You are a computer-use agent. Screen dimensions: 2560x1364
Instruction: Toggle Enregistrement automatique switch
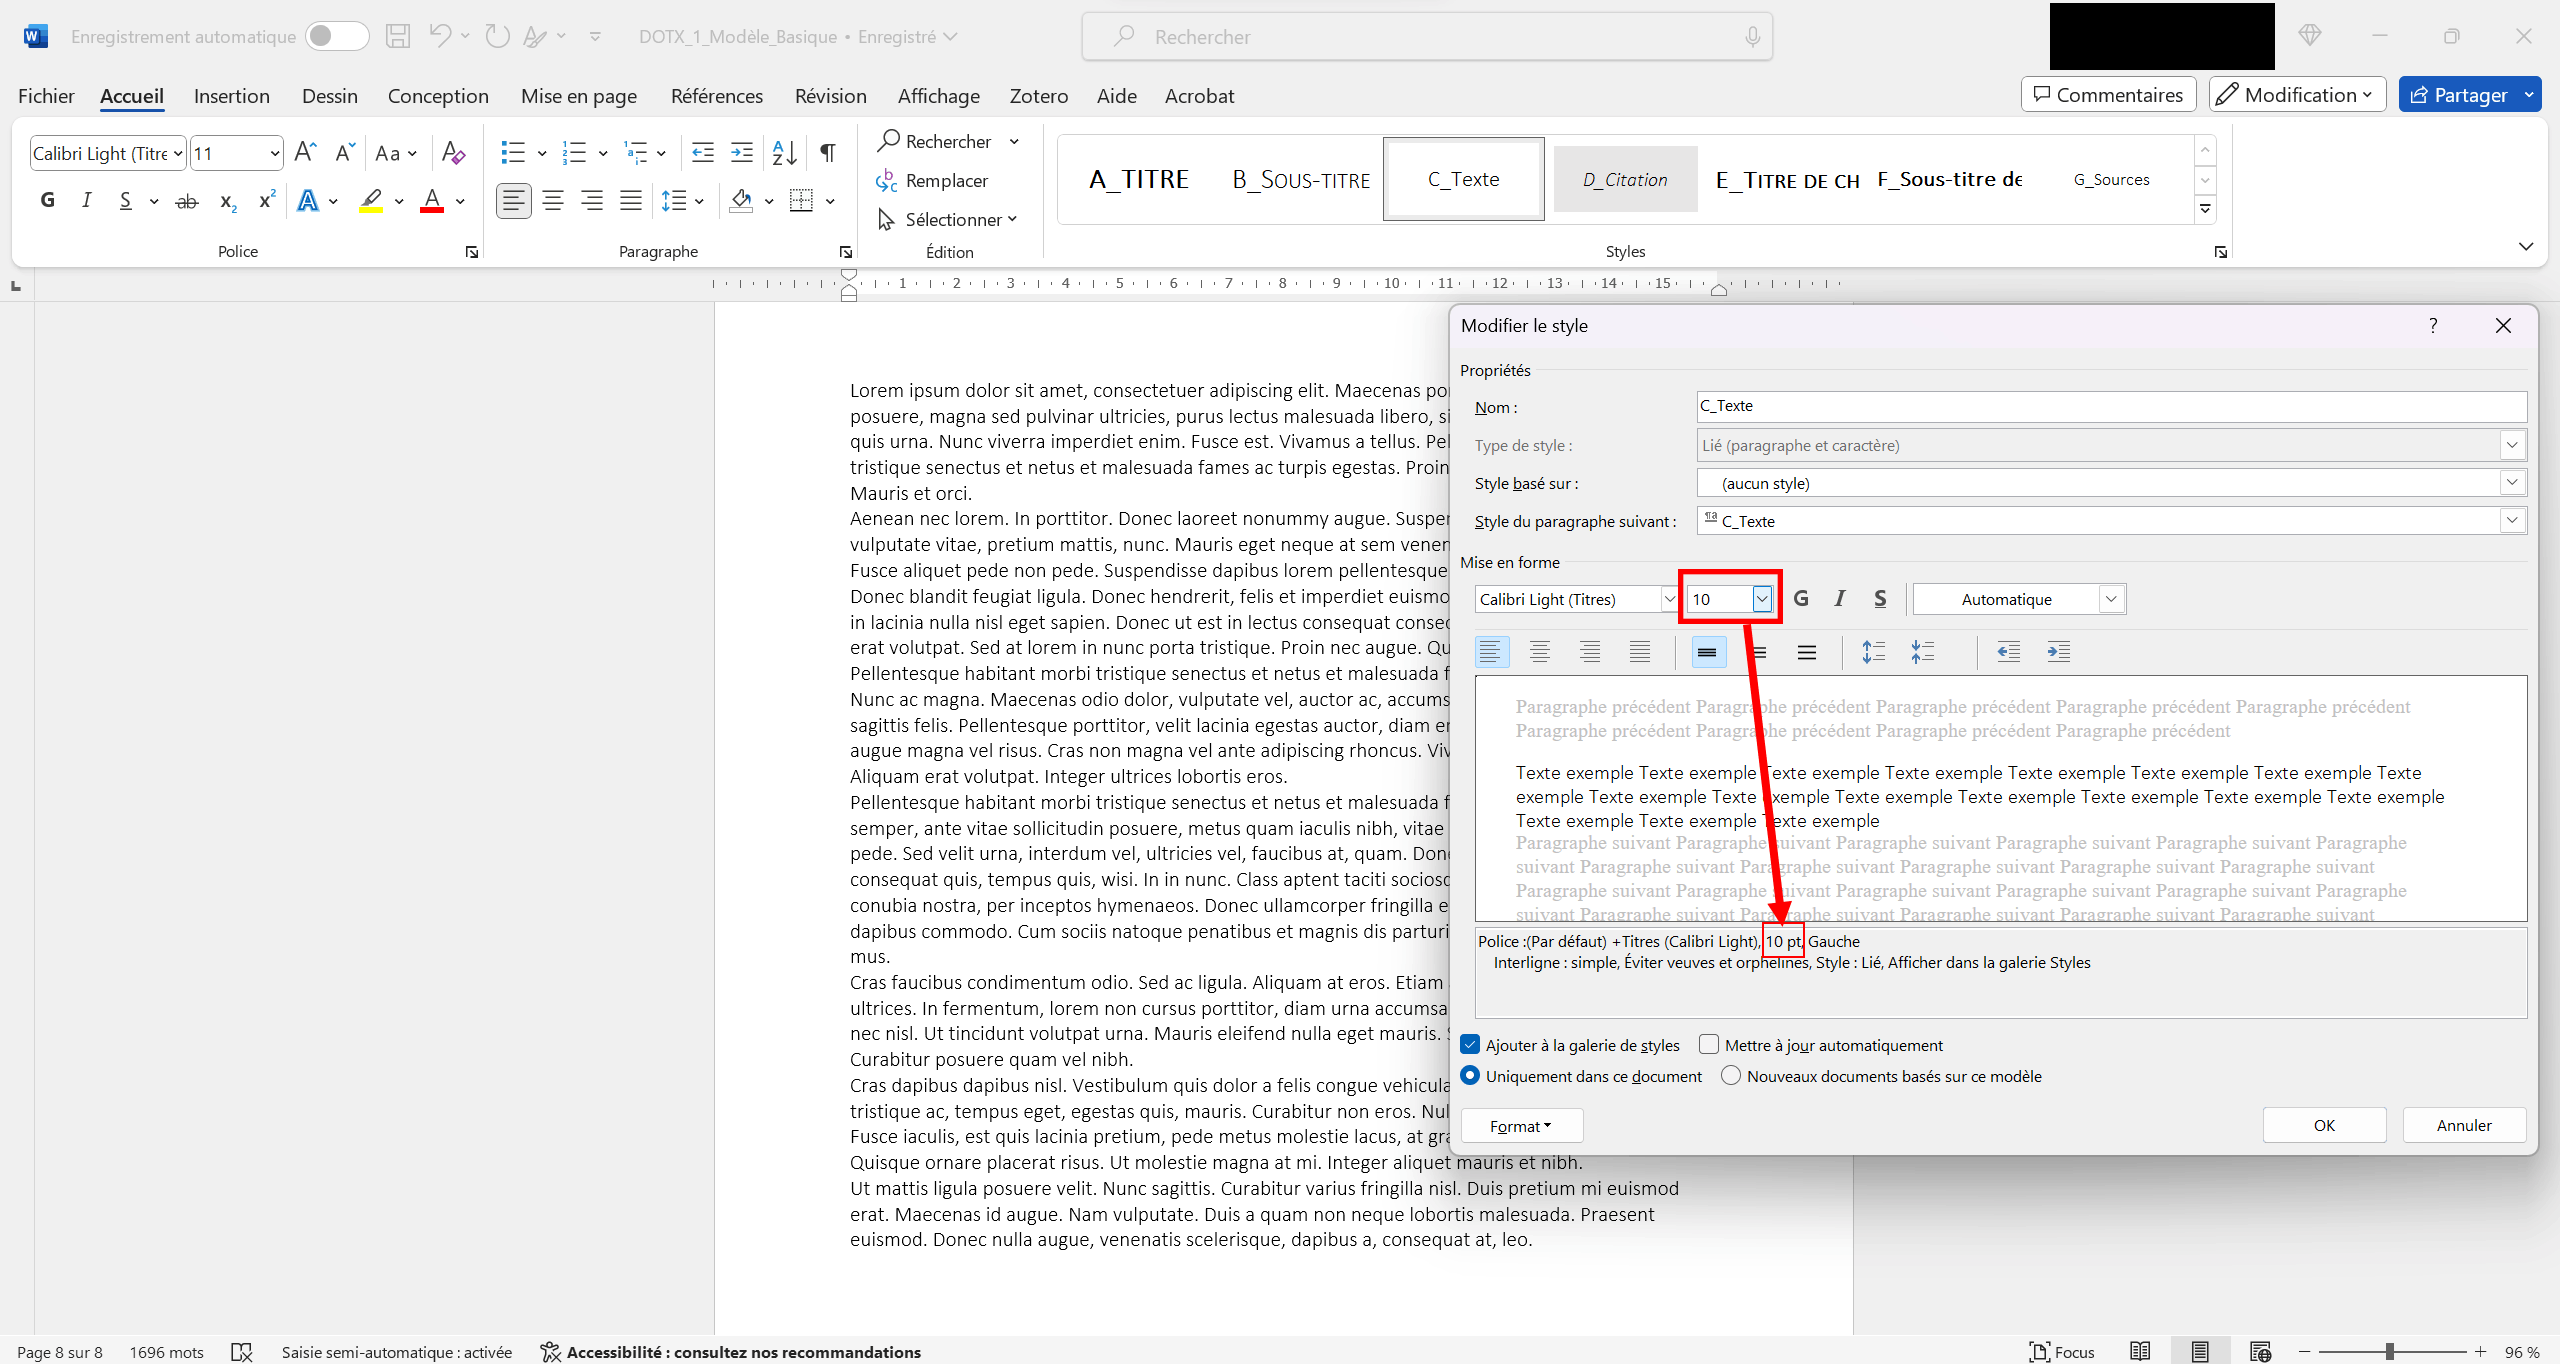[x=336, y=37]
